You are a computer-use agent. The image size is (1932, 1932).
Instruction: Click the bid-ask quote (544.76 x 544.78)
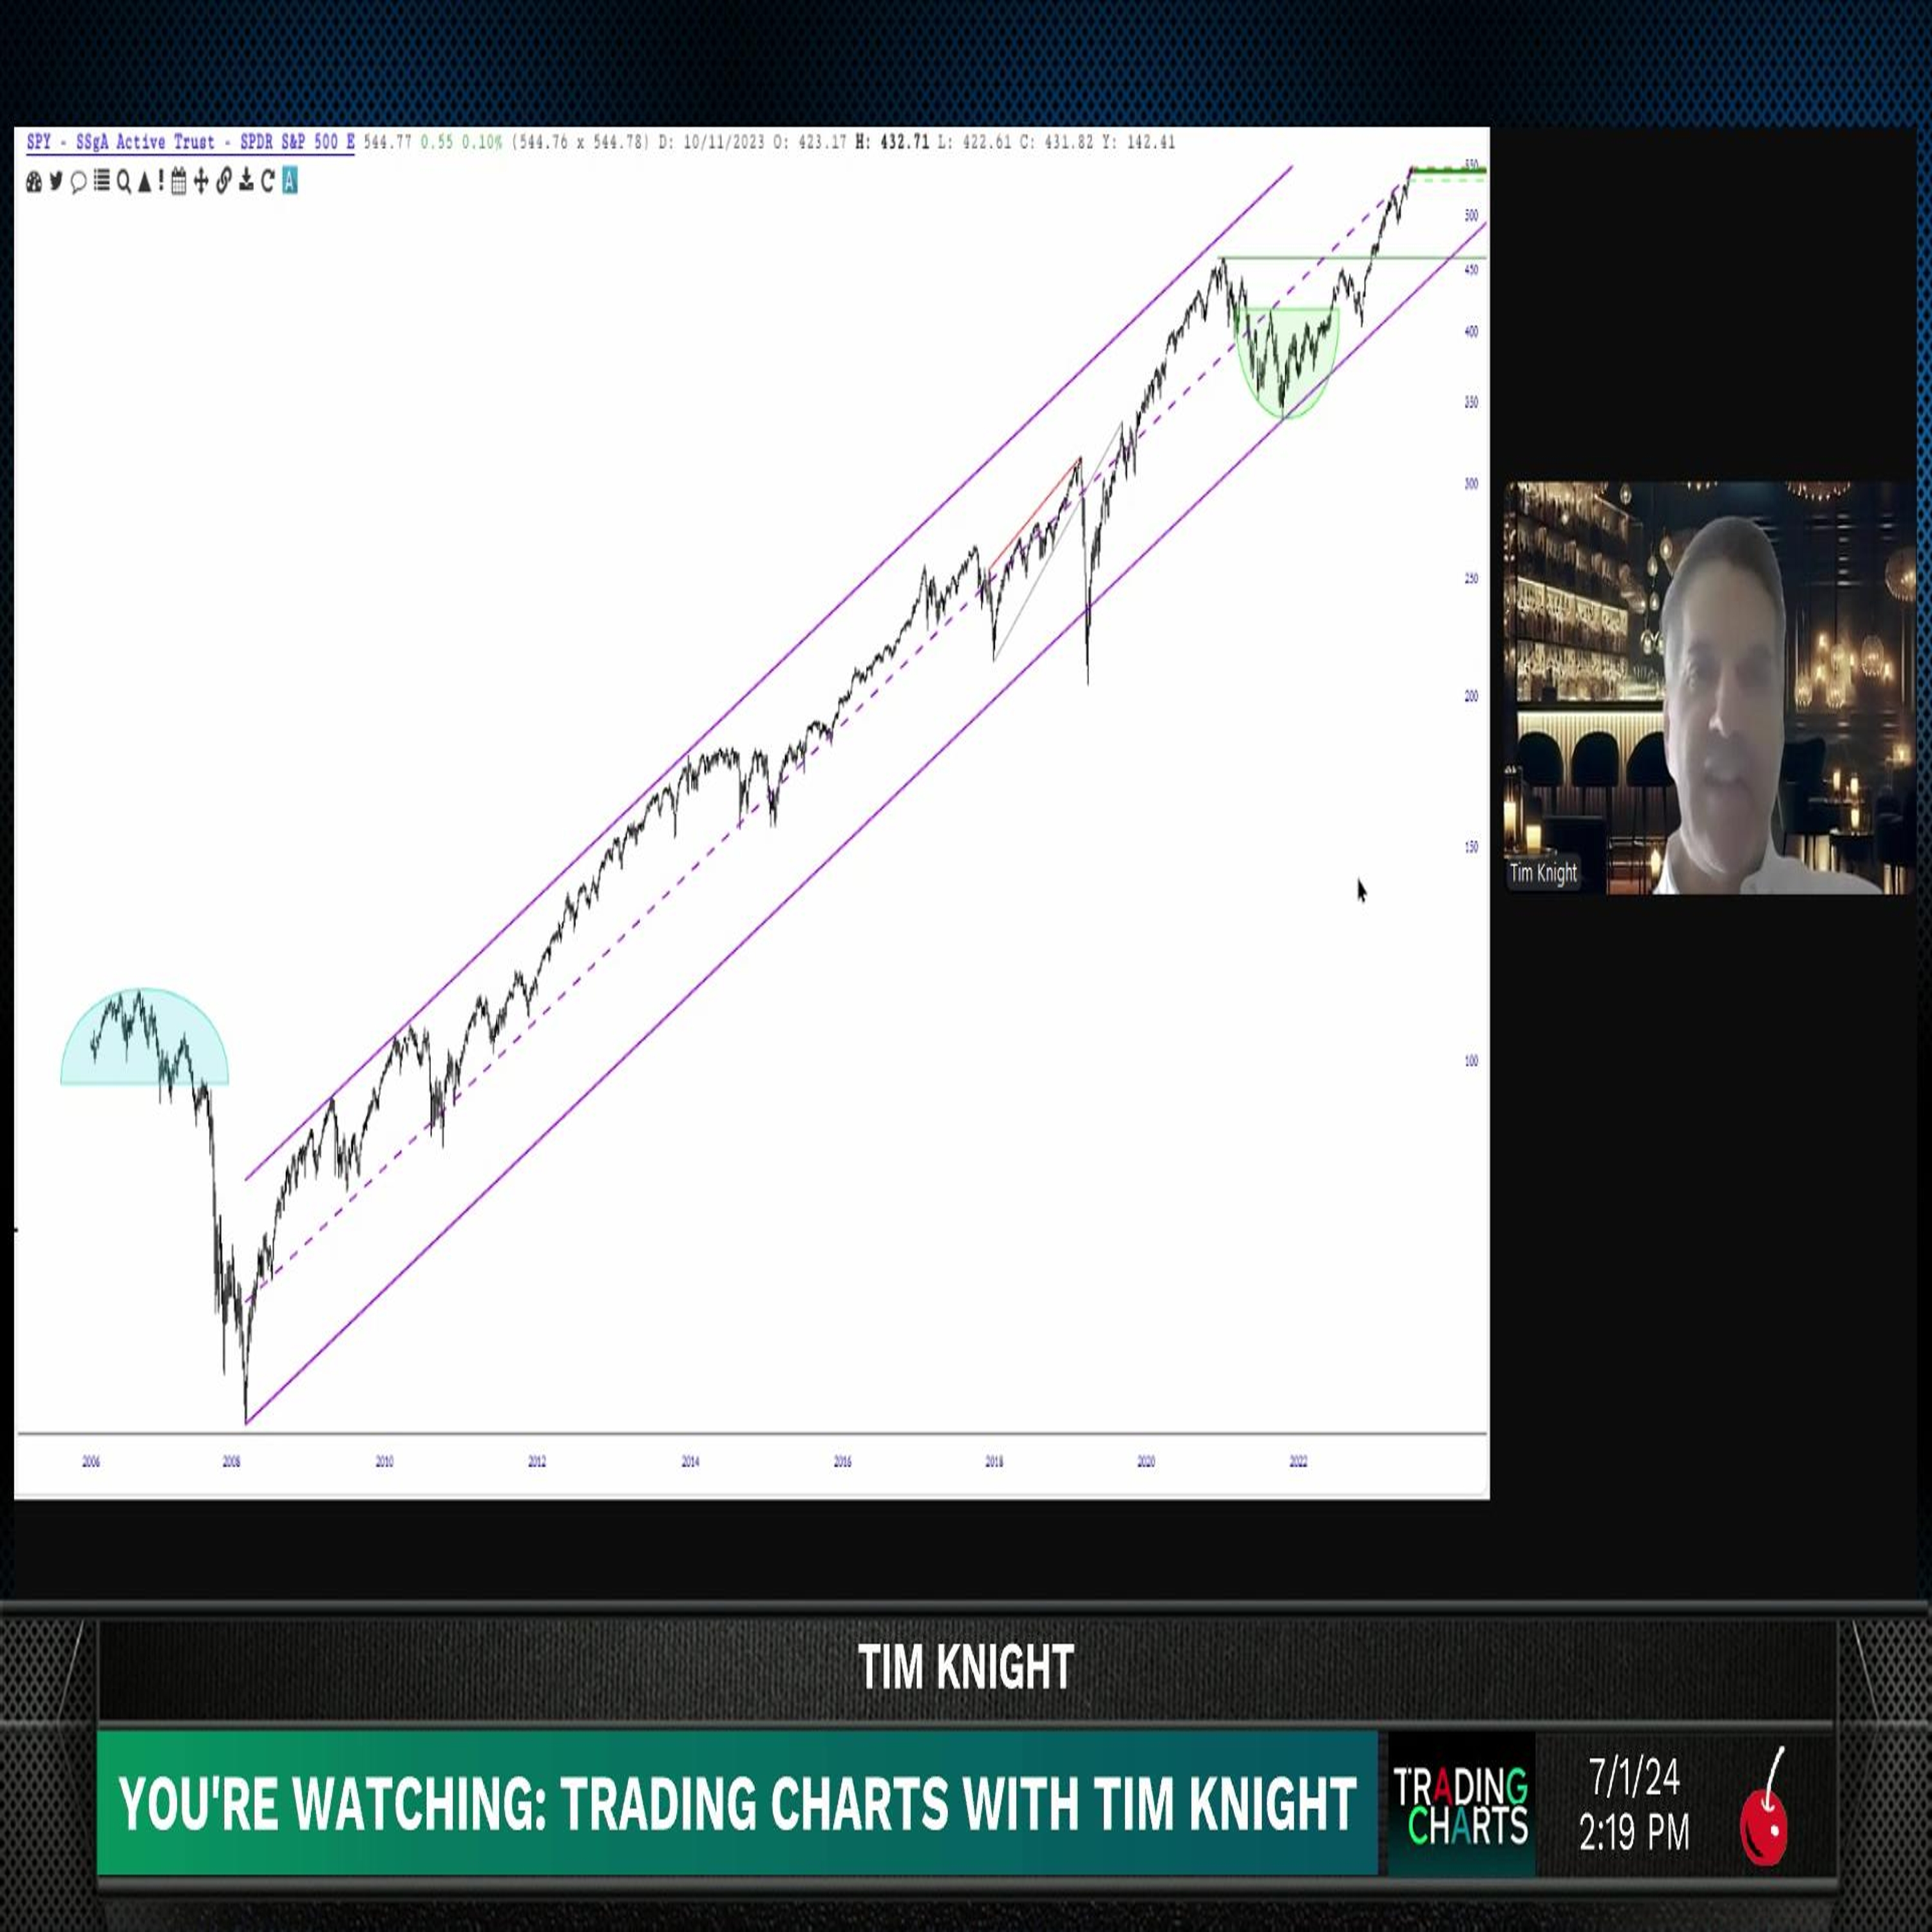[x=580, y=142]
